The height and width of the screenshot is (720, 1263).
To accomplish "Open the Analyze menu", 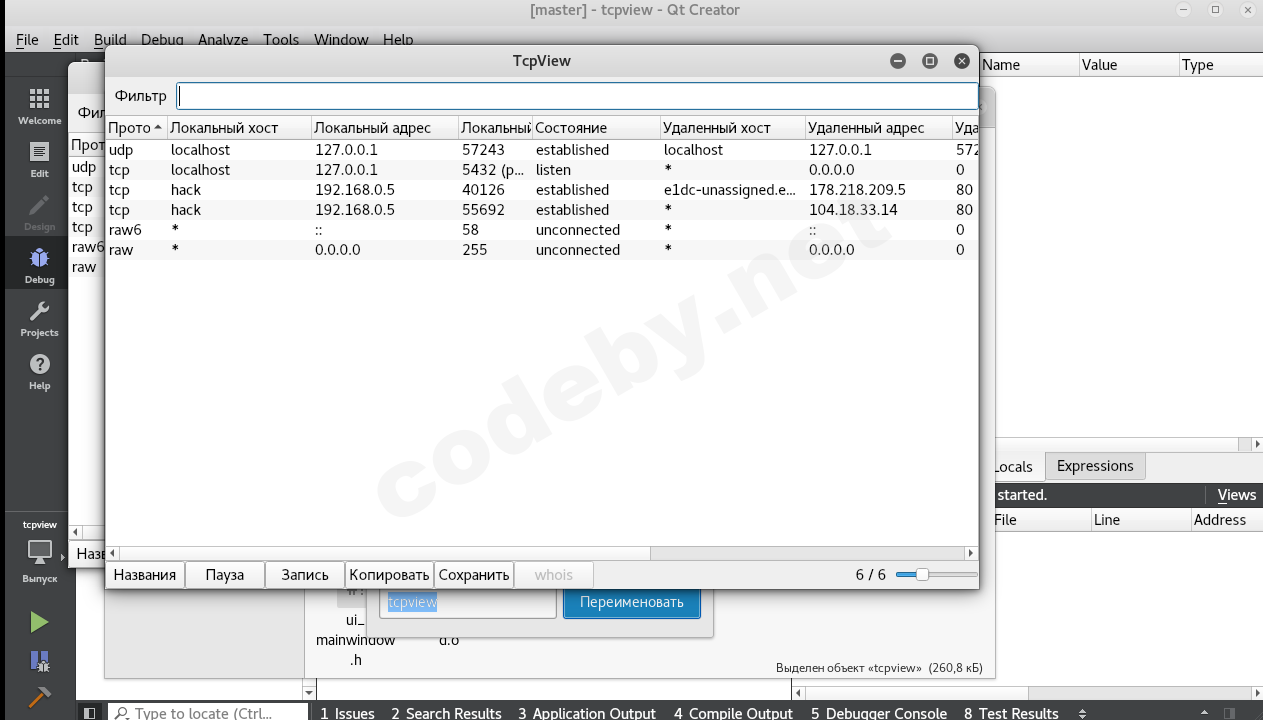I will [x=222, y=40].
